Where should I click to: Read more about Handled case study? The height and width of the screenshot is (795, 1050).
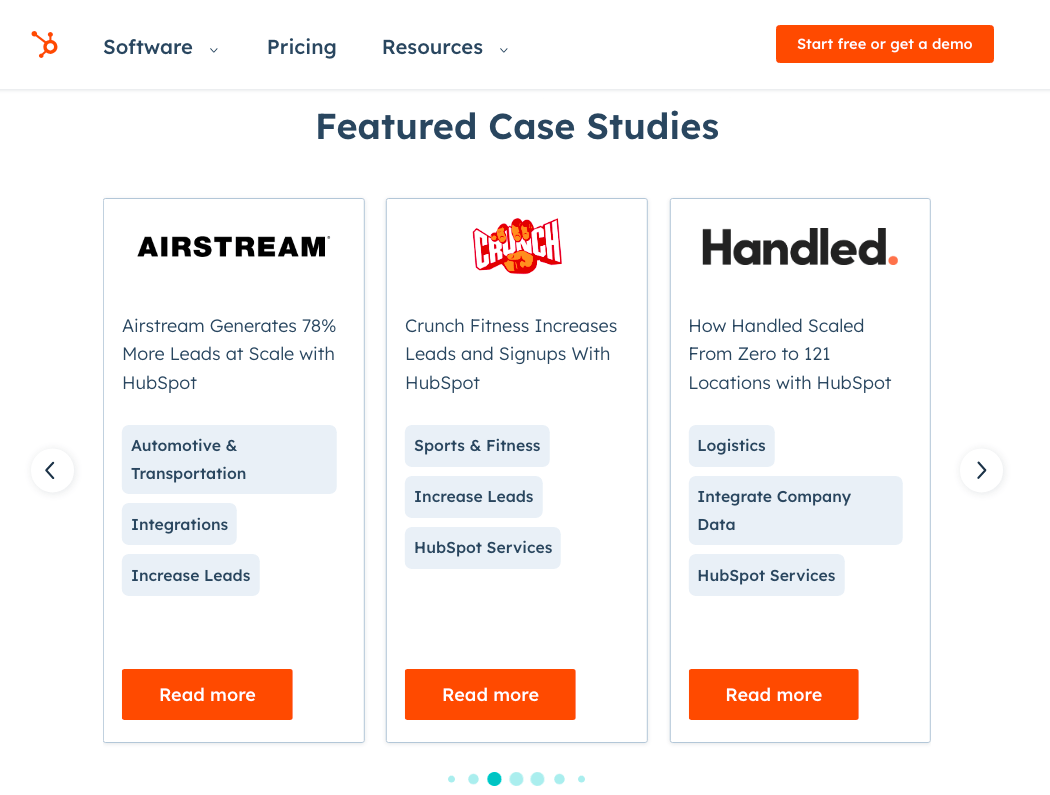773,695
